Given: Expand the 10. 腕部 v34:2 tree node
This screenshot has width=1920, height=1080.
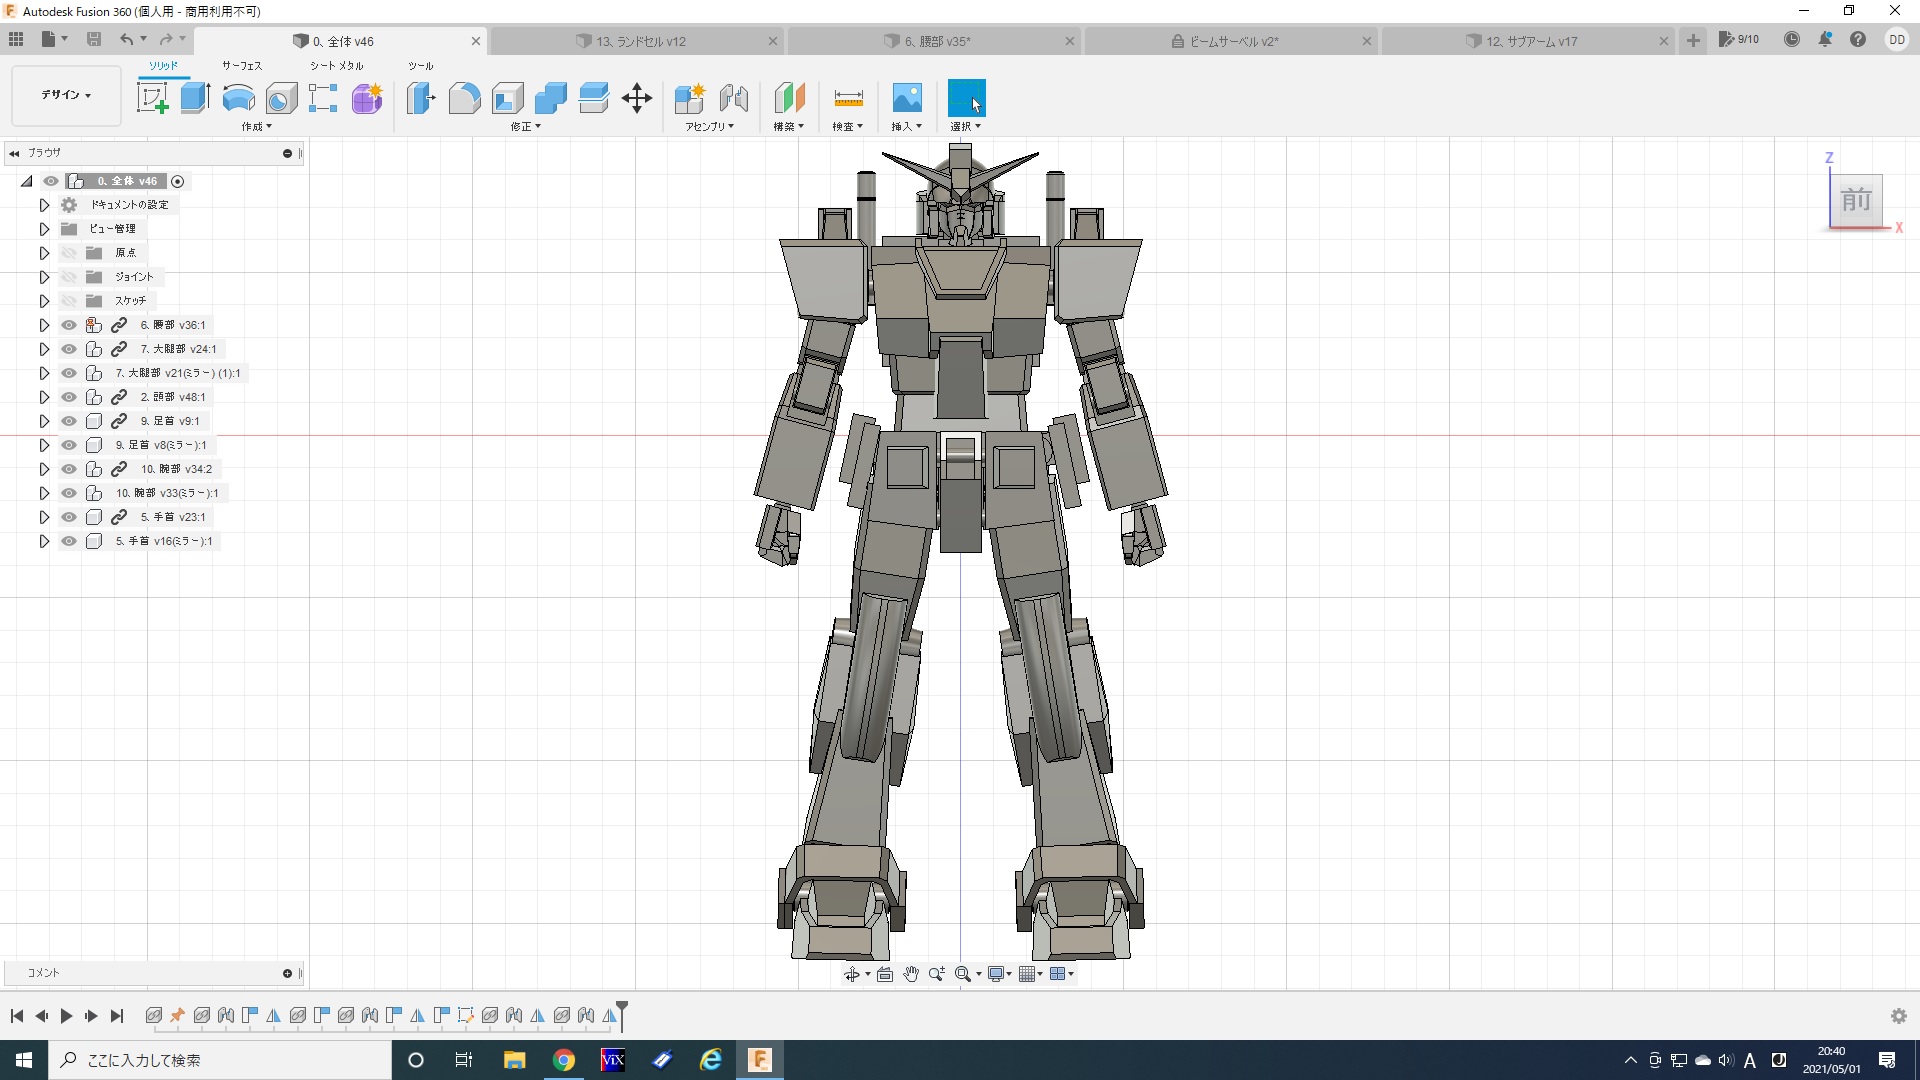Looking at the screenshot, I should coord(44,469).
